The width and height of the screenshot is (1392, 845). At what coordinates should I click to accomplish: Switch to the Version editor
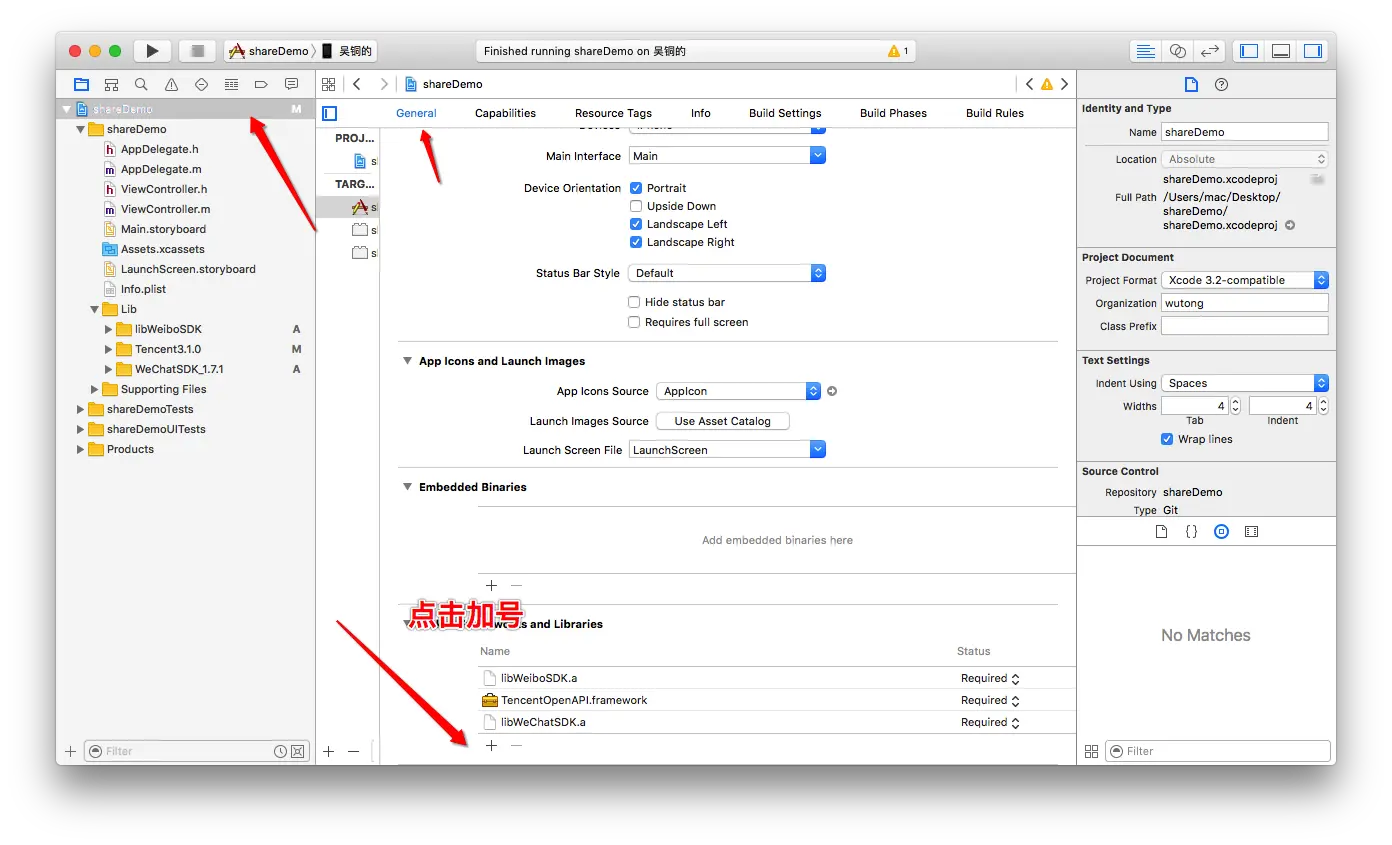point(1210,51)
